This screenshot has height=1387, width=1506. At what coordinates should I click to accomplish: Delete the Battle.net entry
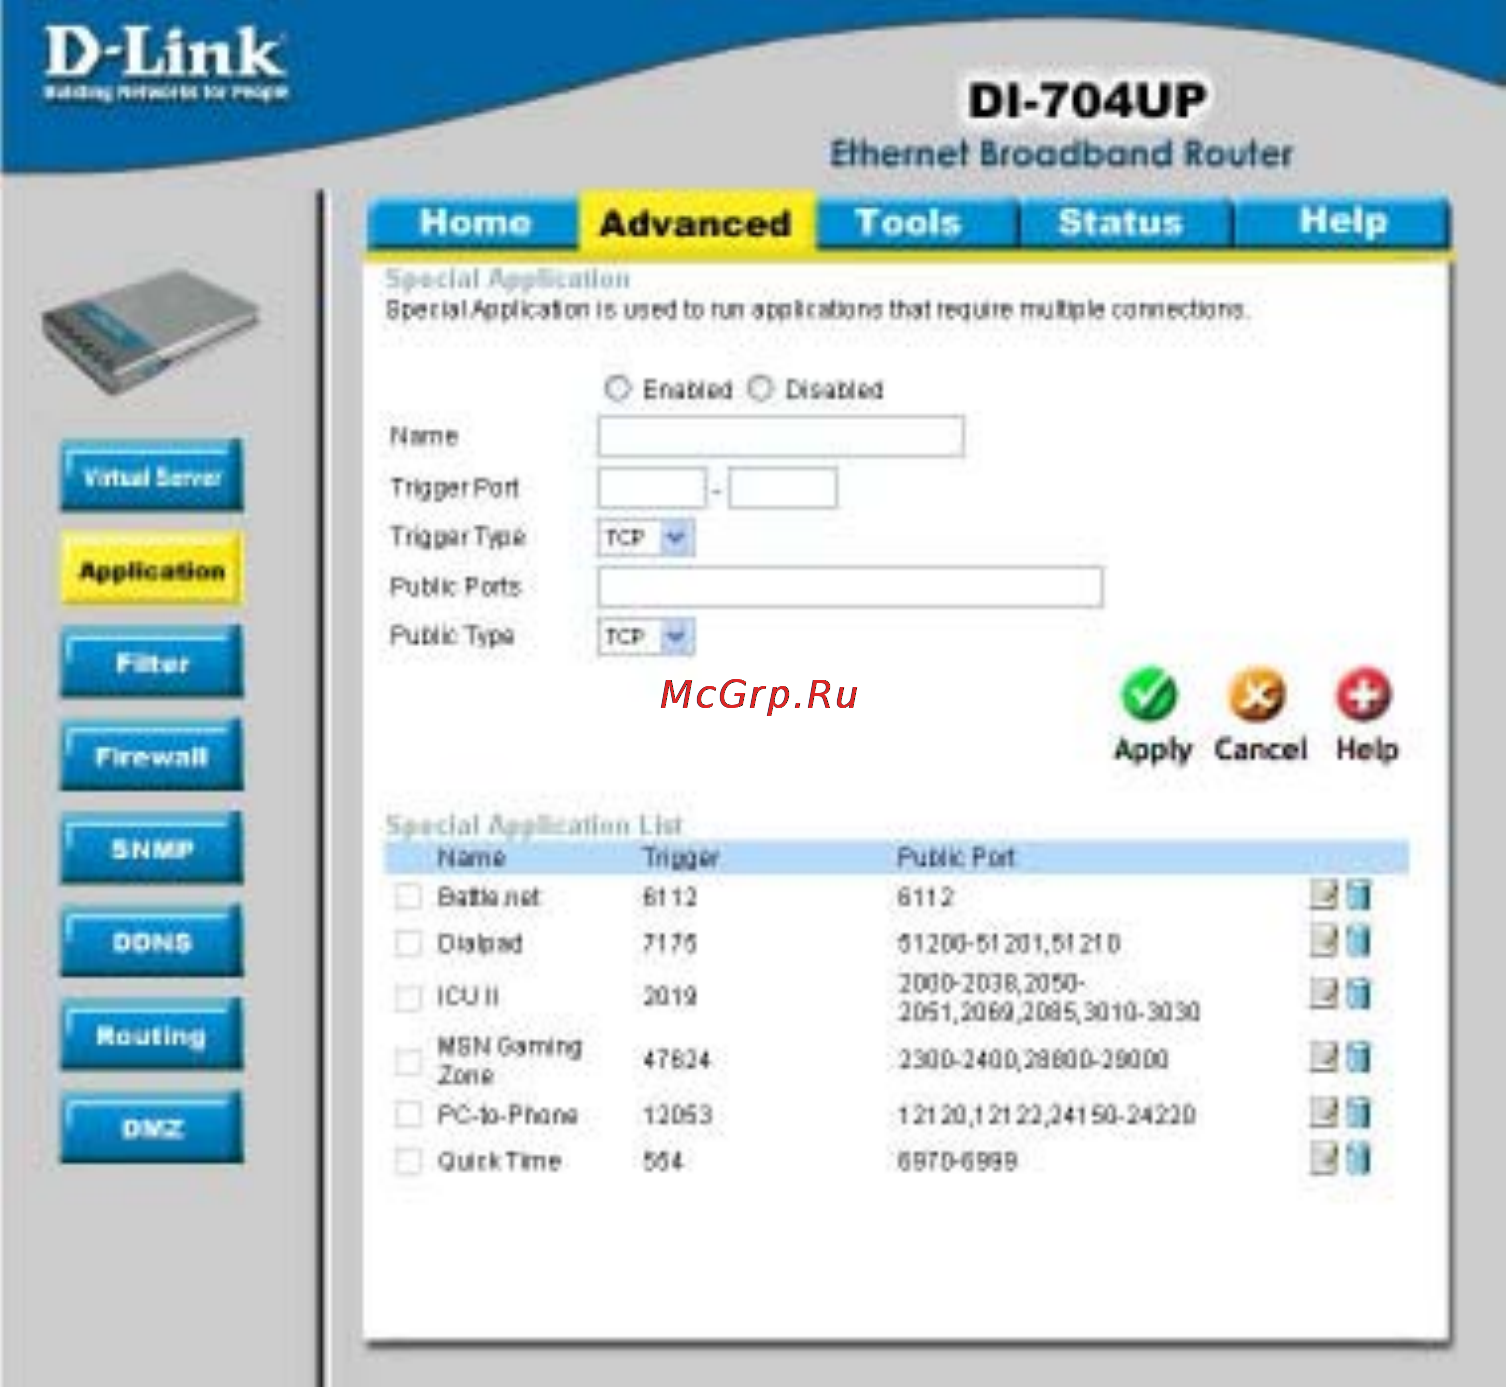[x=1358, y=894]
